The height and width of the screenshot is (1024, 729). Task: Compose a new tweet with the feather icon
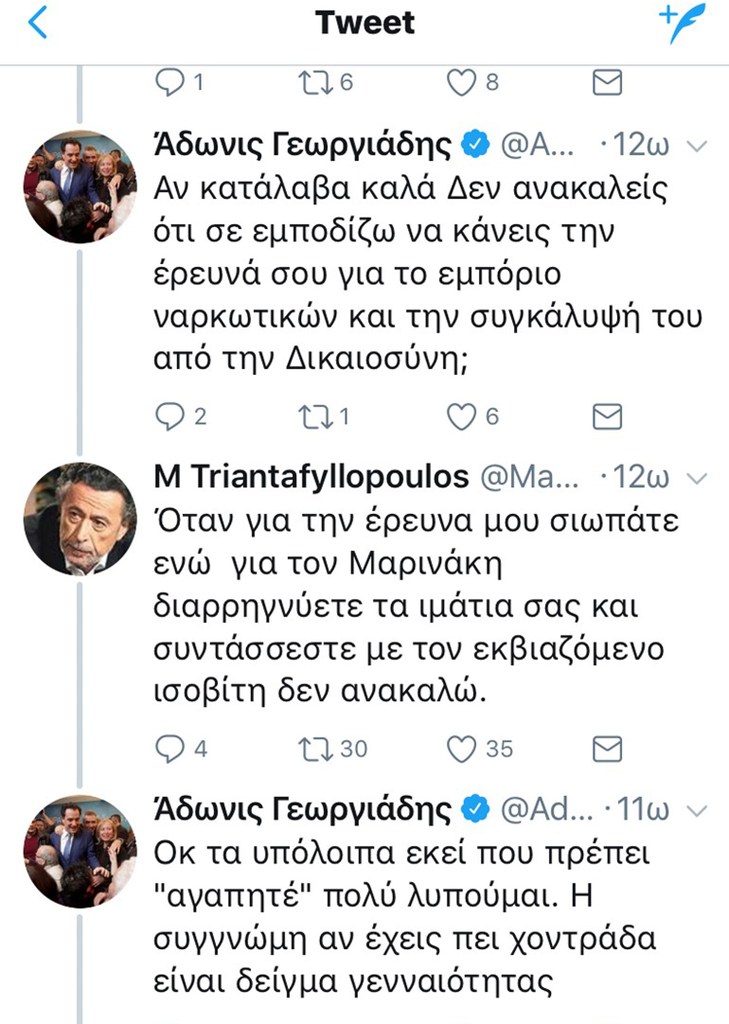[682, 23]
